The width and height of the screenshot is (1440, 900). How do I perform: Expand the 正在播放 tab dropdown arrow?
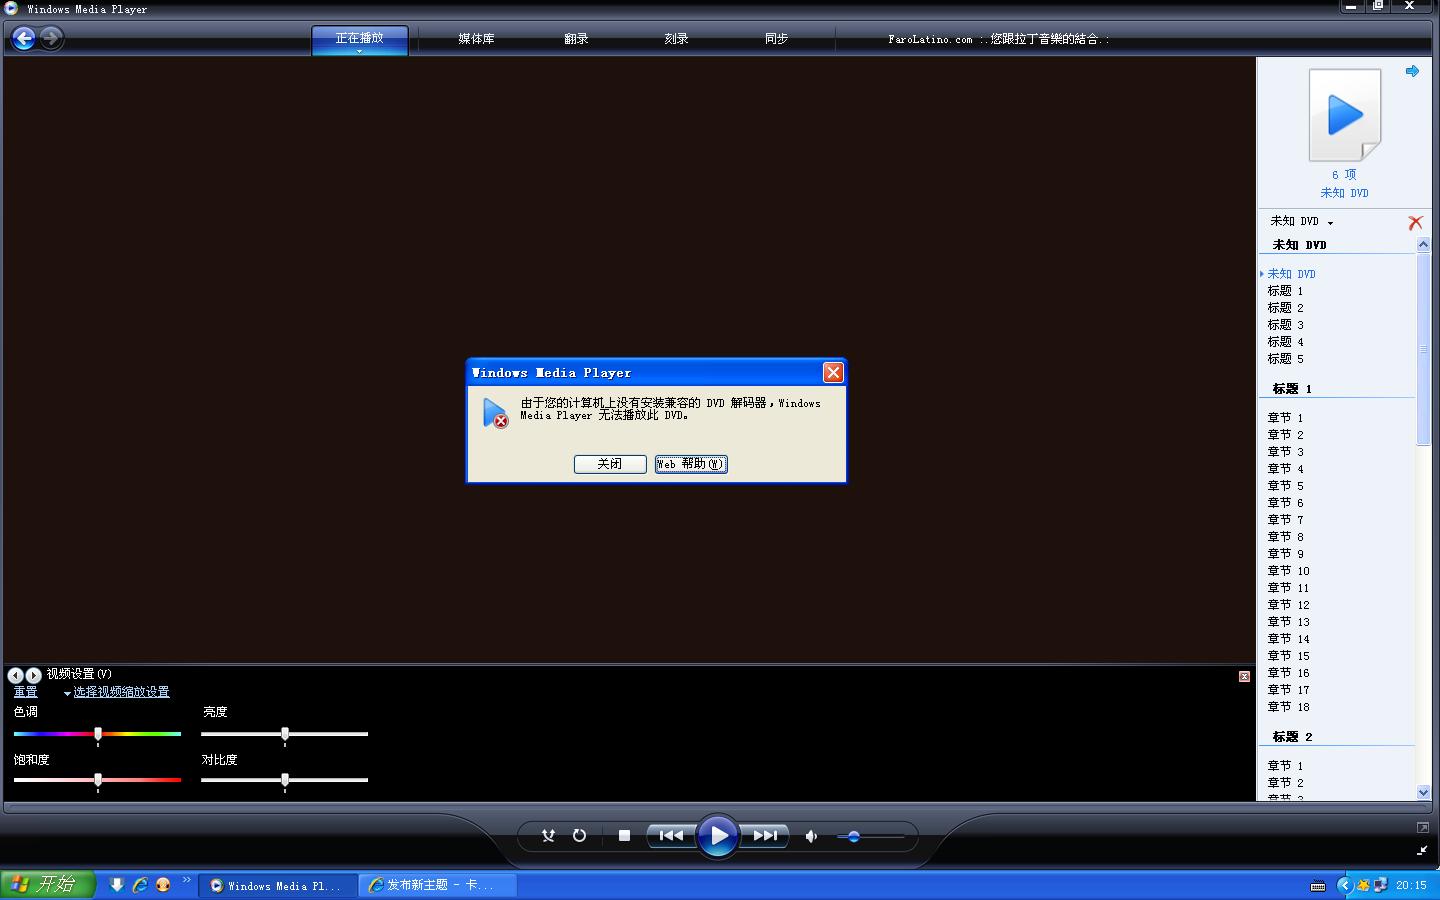click(x=360, y=50)
